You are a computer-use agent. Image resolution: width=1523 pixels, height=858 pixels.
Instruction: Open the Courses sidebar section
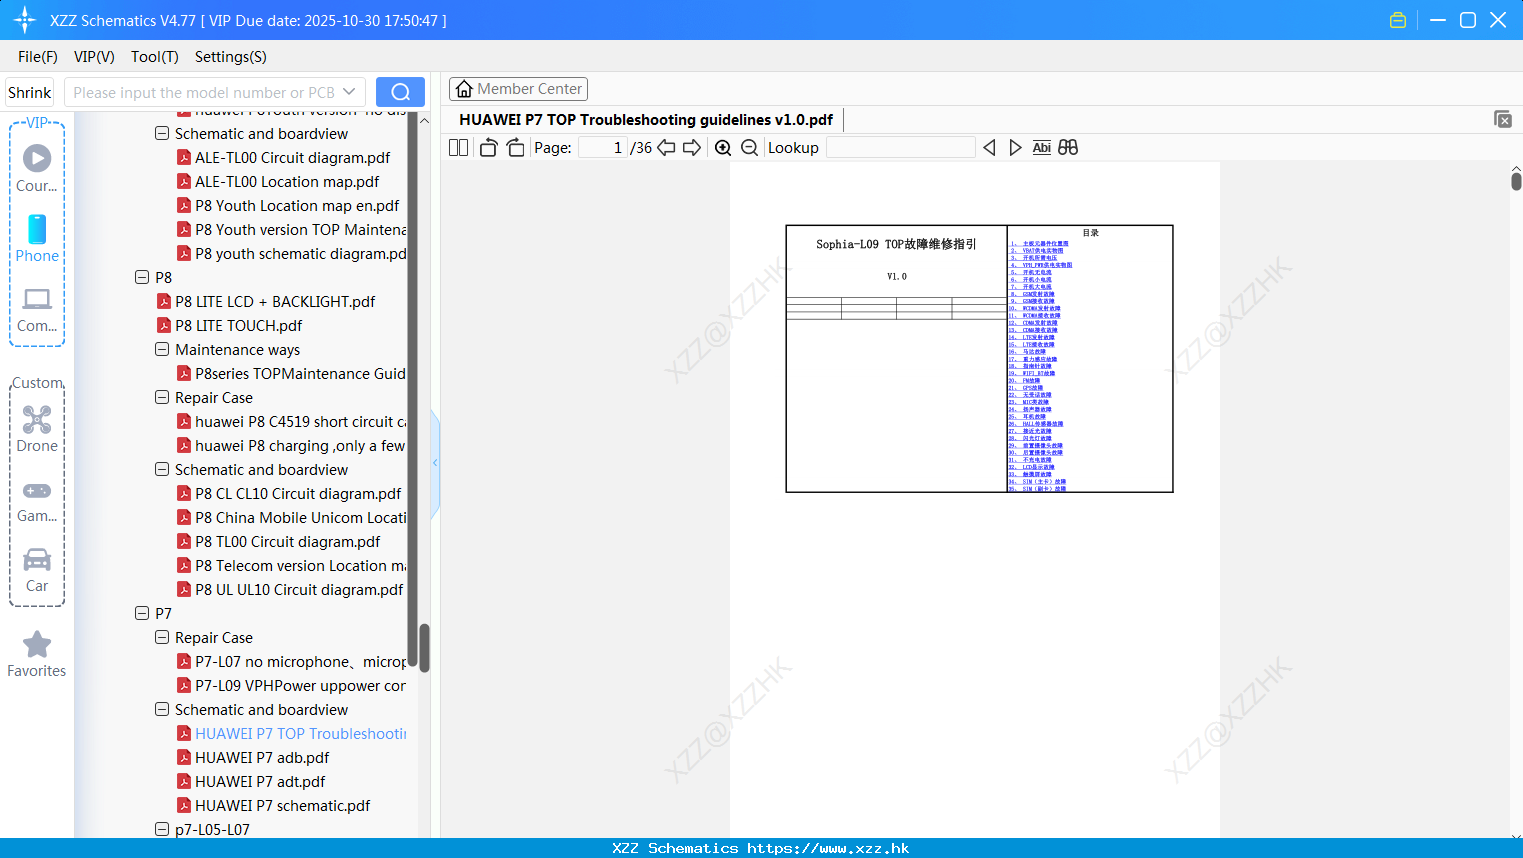37,168
